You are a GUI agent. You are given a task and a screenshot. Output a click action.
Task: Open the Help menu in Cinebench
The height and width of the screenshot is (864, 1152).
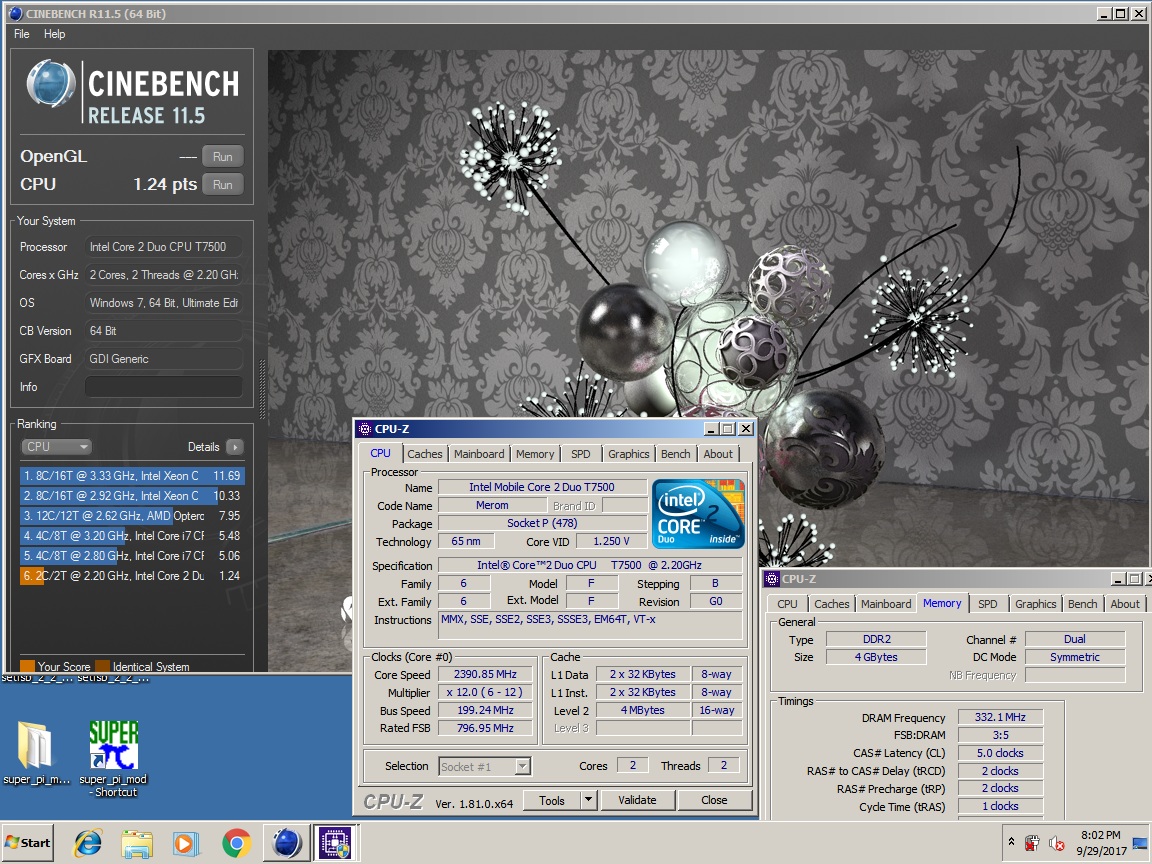pos(54,34)
